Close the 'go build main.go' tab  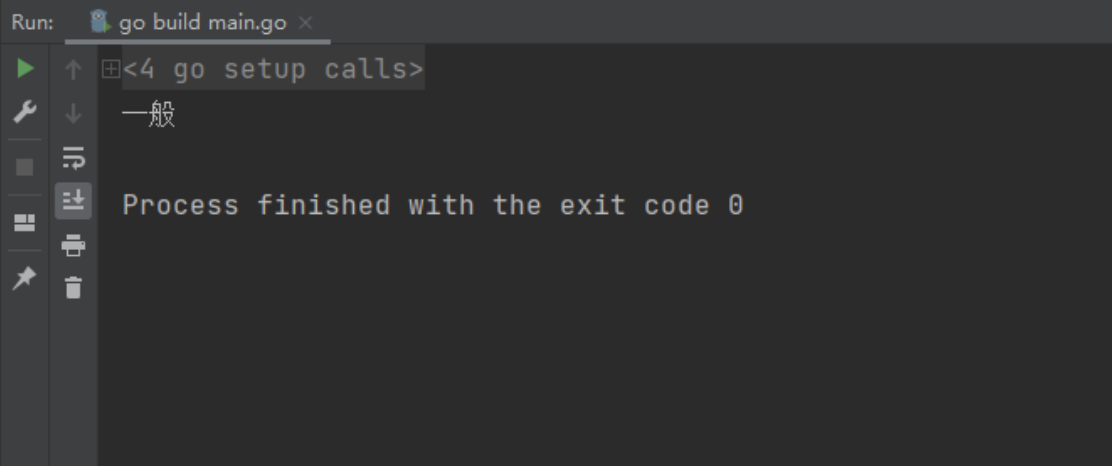click(306, 23)
